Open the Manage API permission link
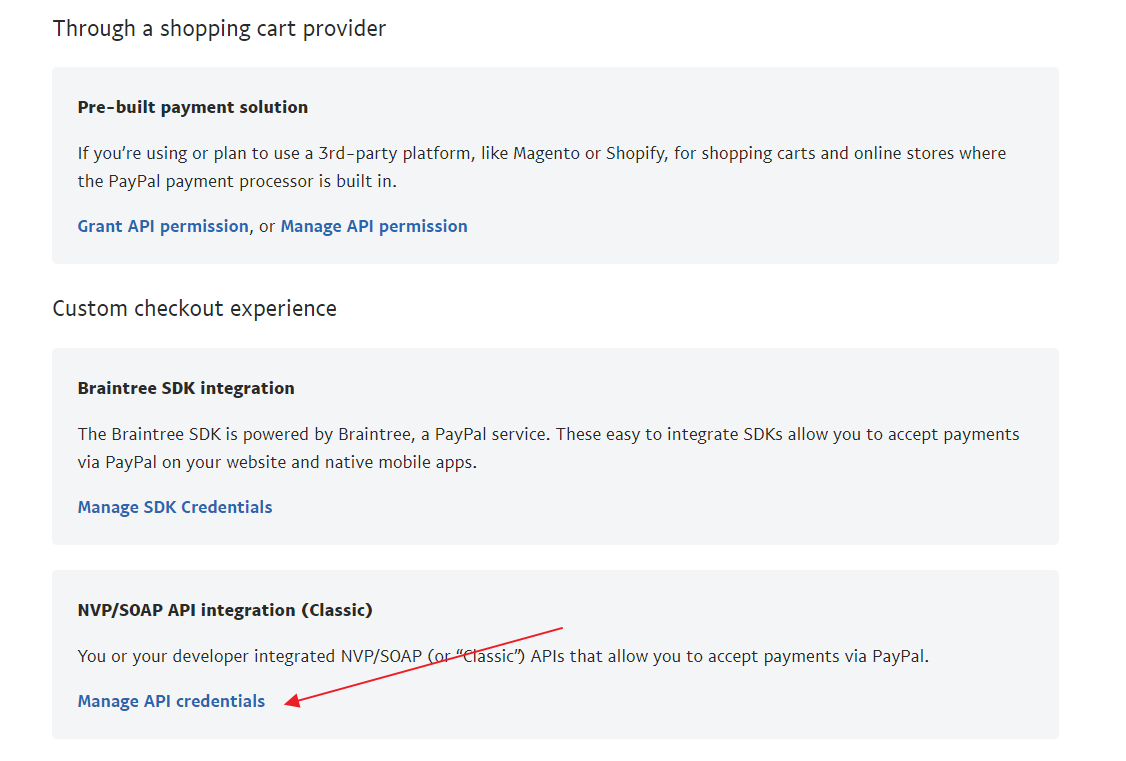1126x761 pixels. 373,226
